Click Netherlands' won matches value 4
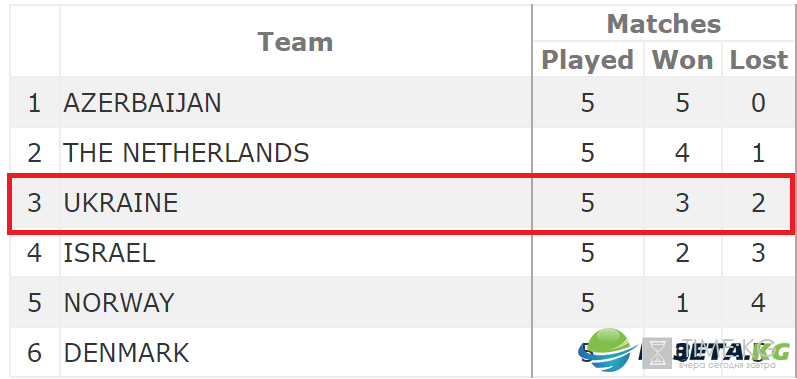Viewport: 797px width, 379px height. click(x=682, y=153)
